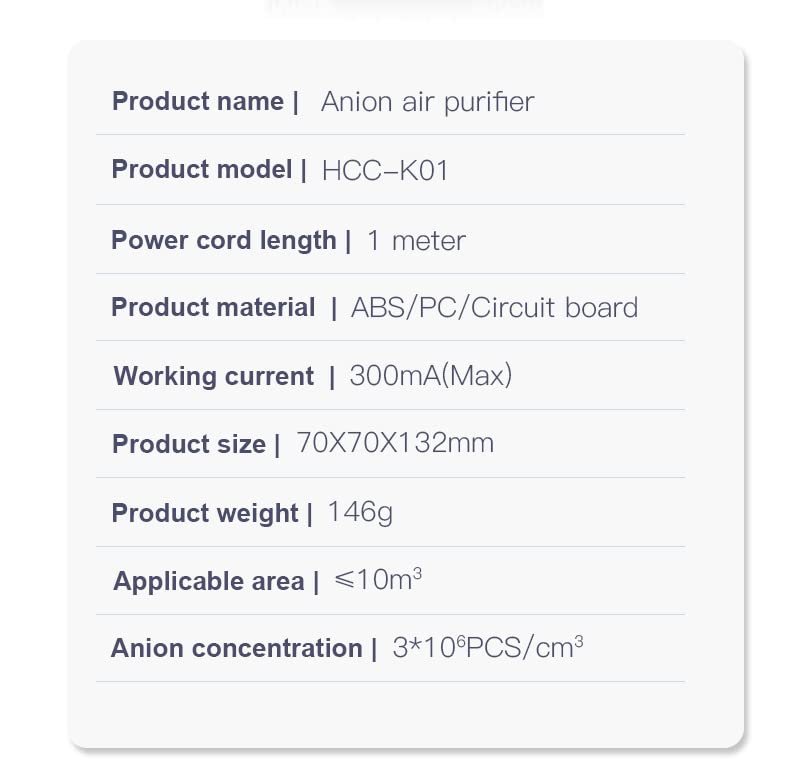Click the "Power cord length" label

pos(224,241)
